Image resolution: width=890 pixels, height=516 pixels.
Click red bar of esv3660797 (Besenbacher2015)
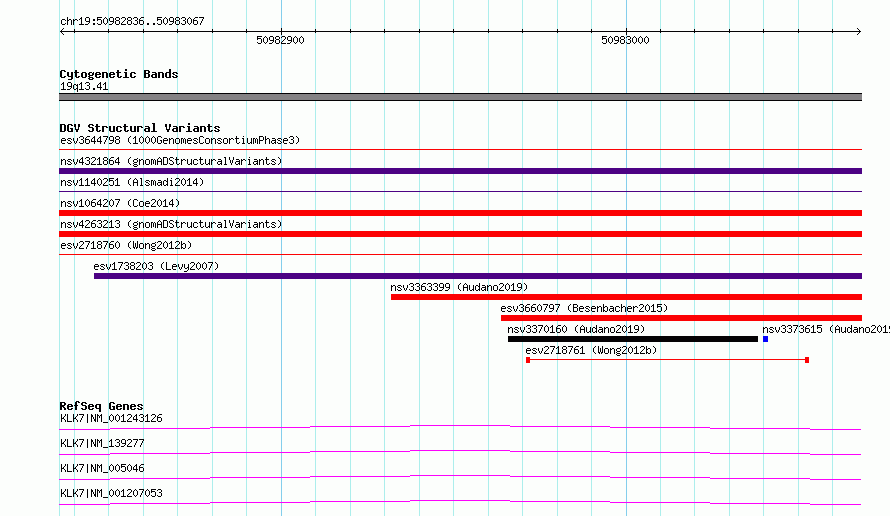coord(681,318)
